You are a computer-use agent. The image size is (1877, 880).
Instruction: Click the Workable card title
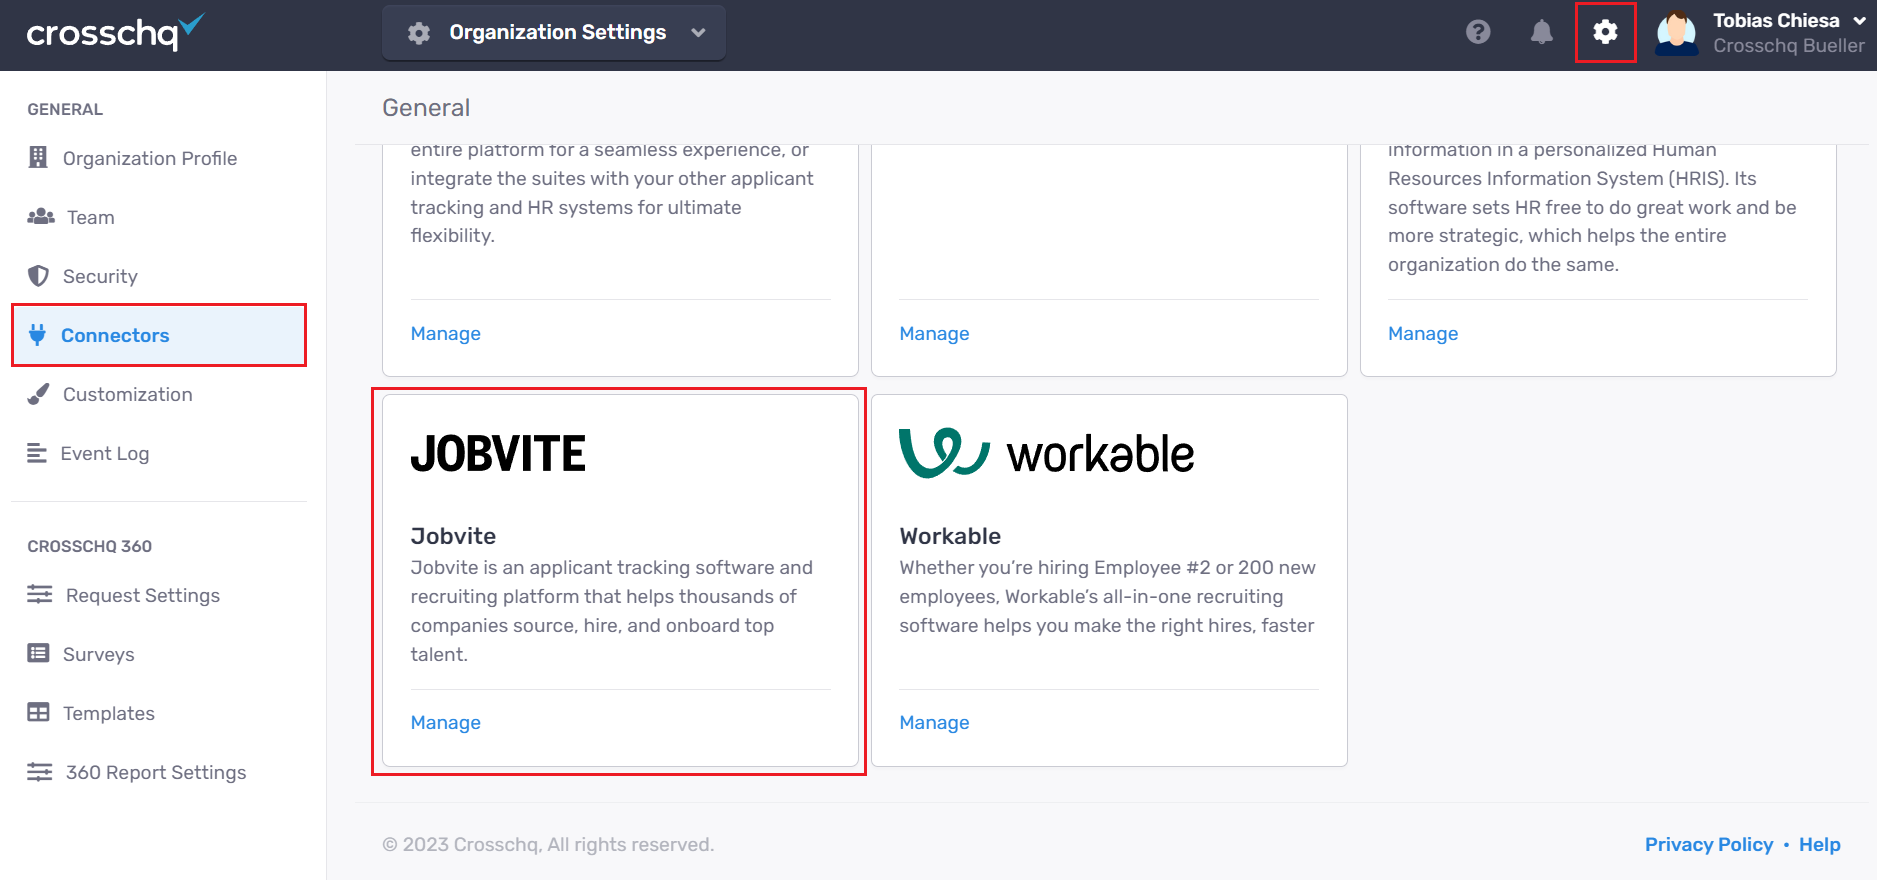[950, 536]
